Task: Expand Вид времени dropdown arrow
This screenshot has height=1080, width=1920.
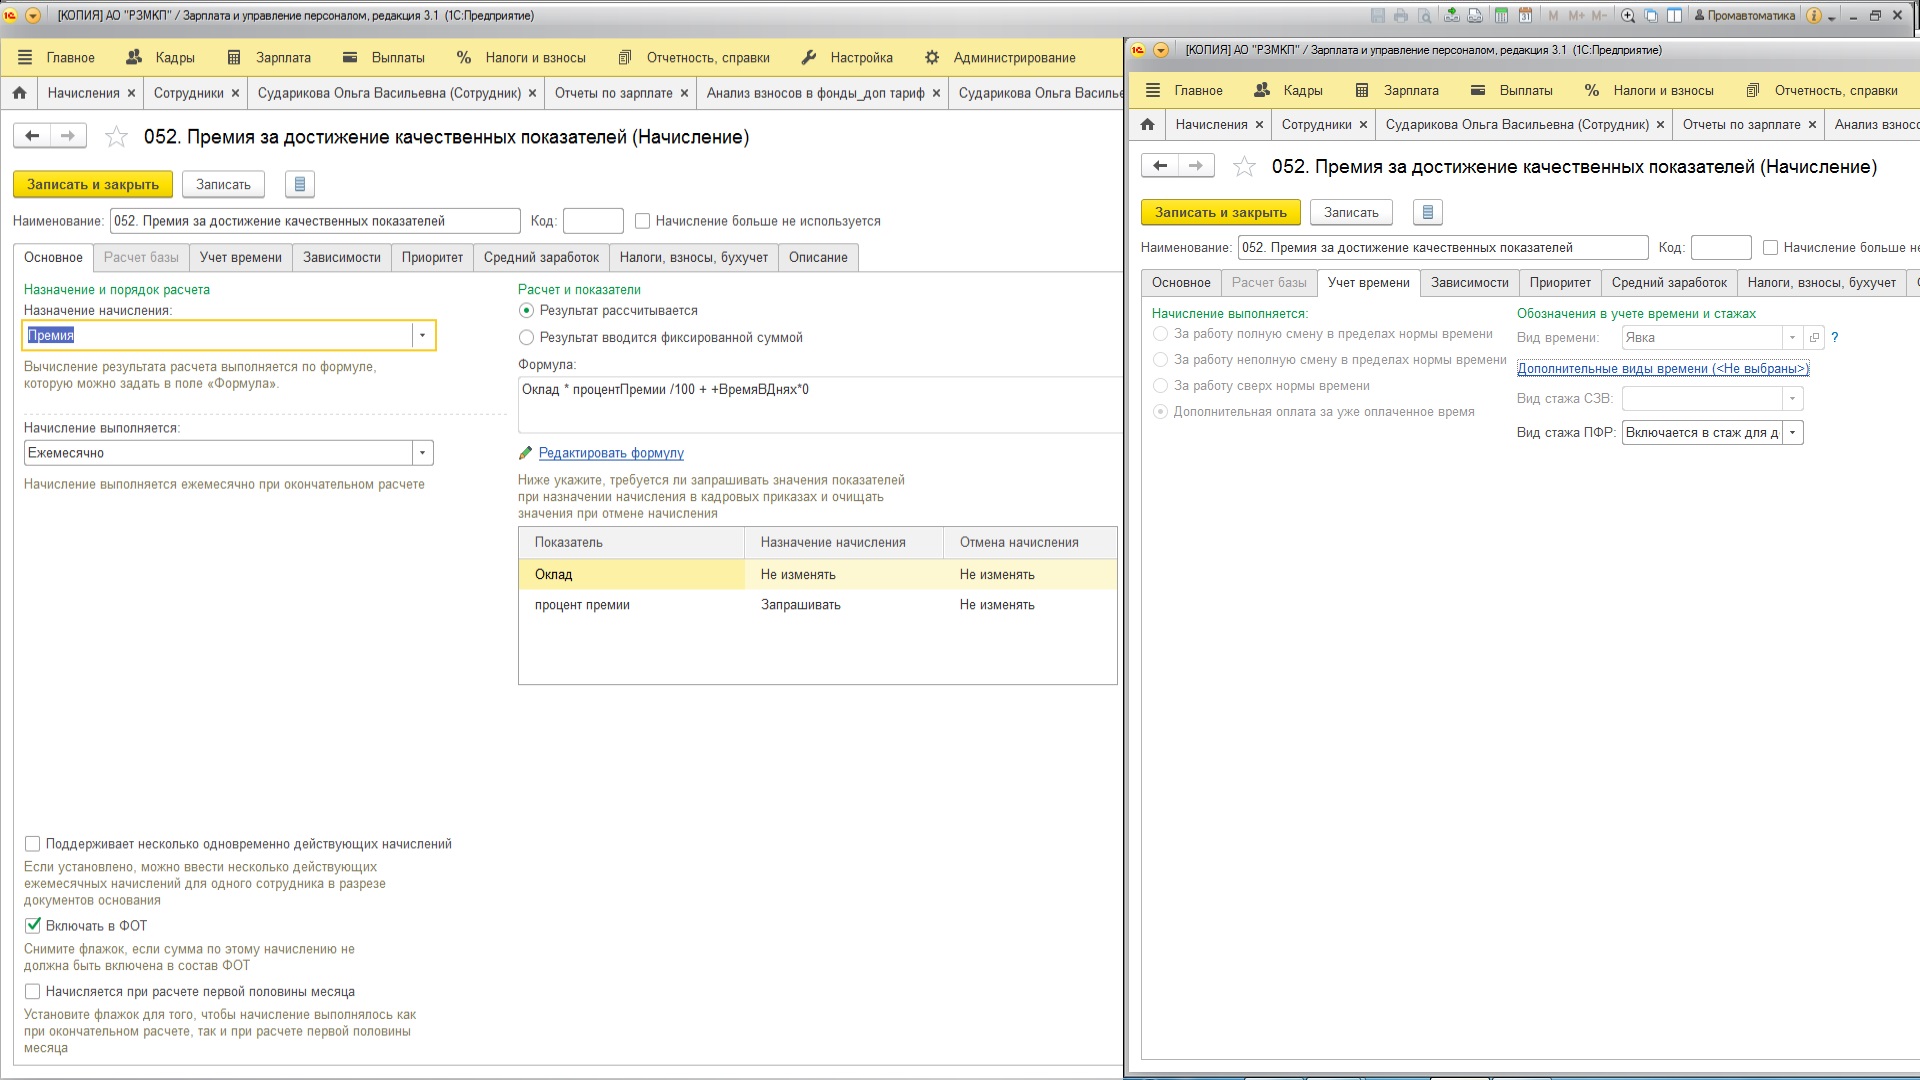Action: pyautogui.click(x=1793, y=337)
